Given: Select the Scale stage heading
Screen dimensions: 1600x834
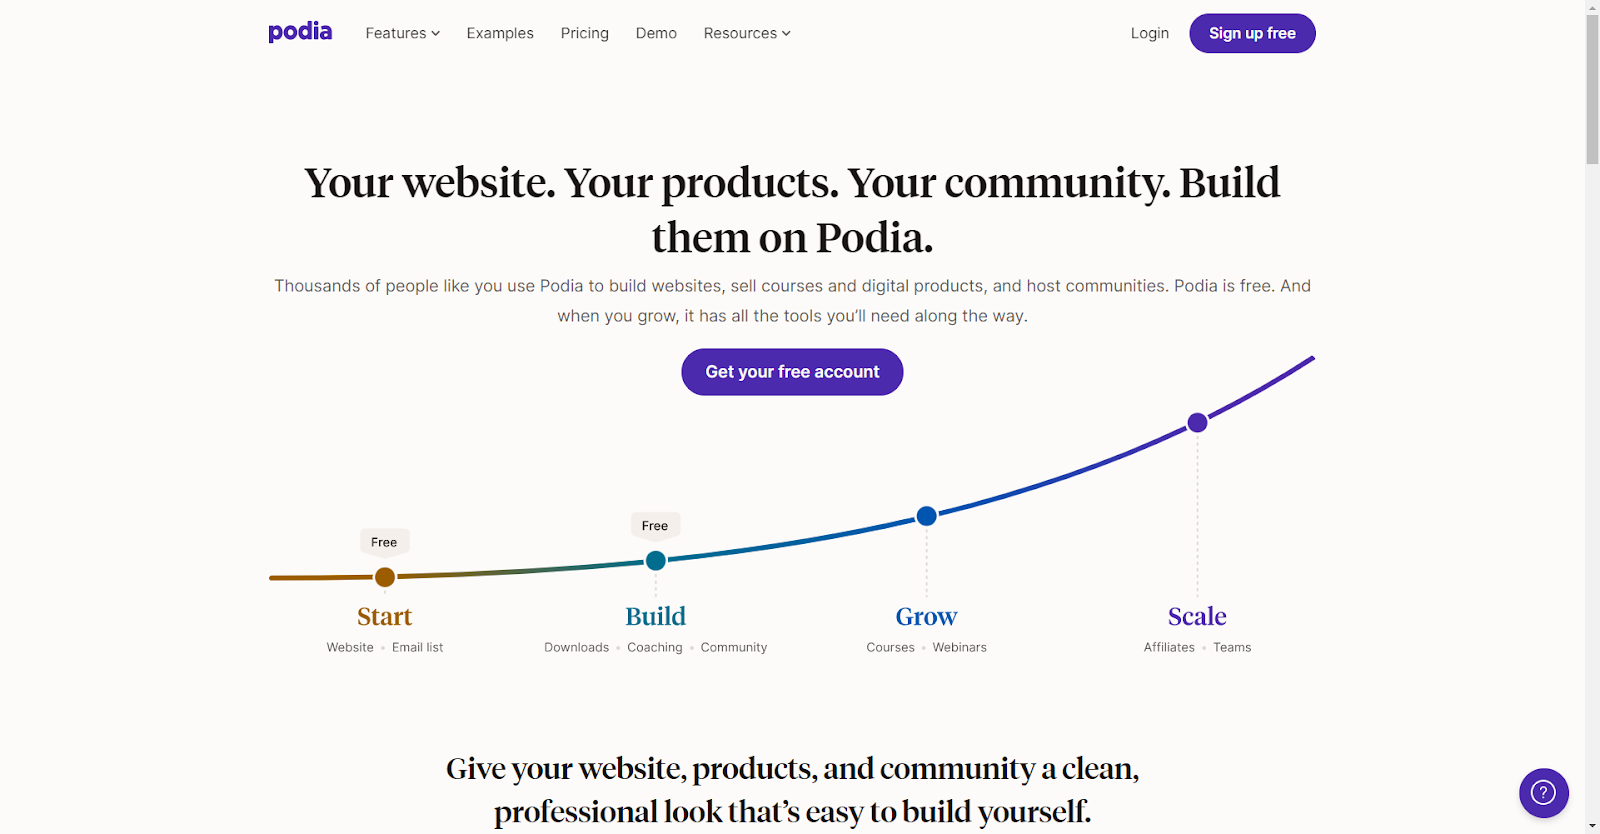Looking at the screenshot, I should point(1197,616).
